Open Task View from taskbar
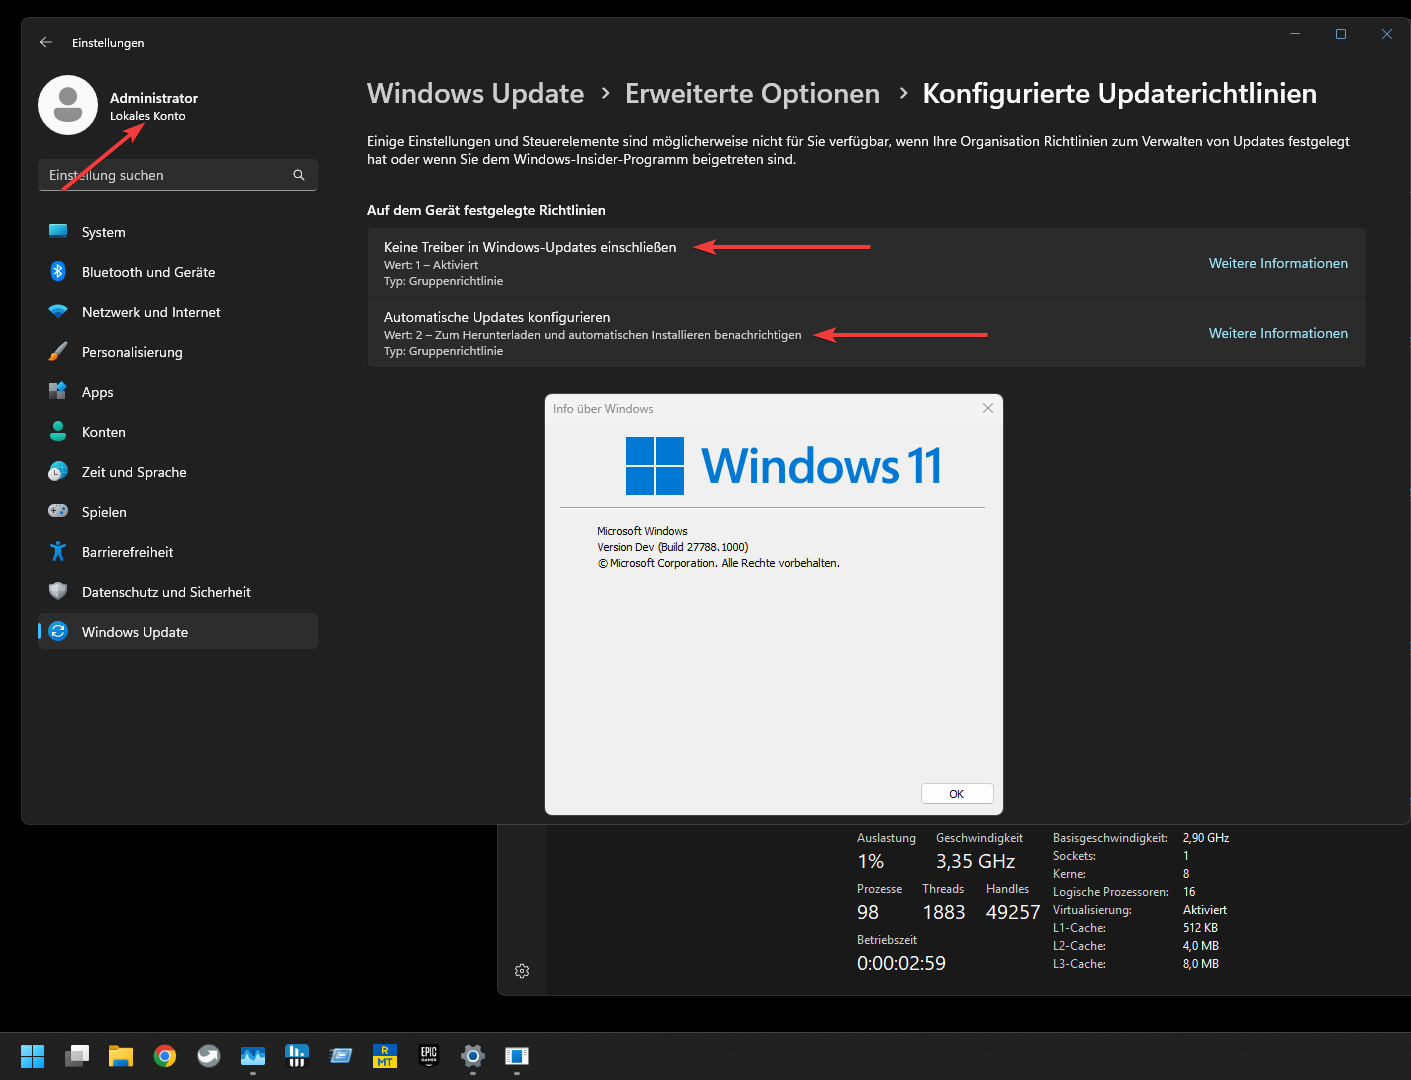Image resolution: width=1411 pixels, height=1080 pixels. point(77,1056)
